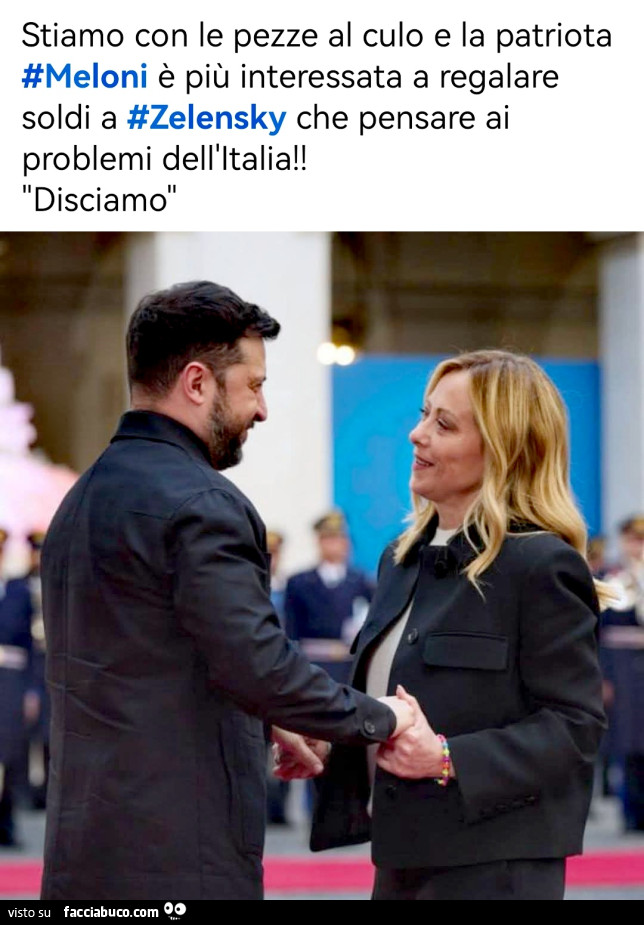The width and height of the screenshot is (644, 925).
Task: Click the line "problemi dell'Italia!!"
Action: (x=165, y=160)
